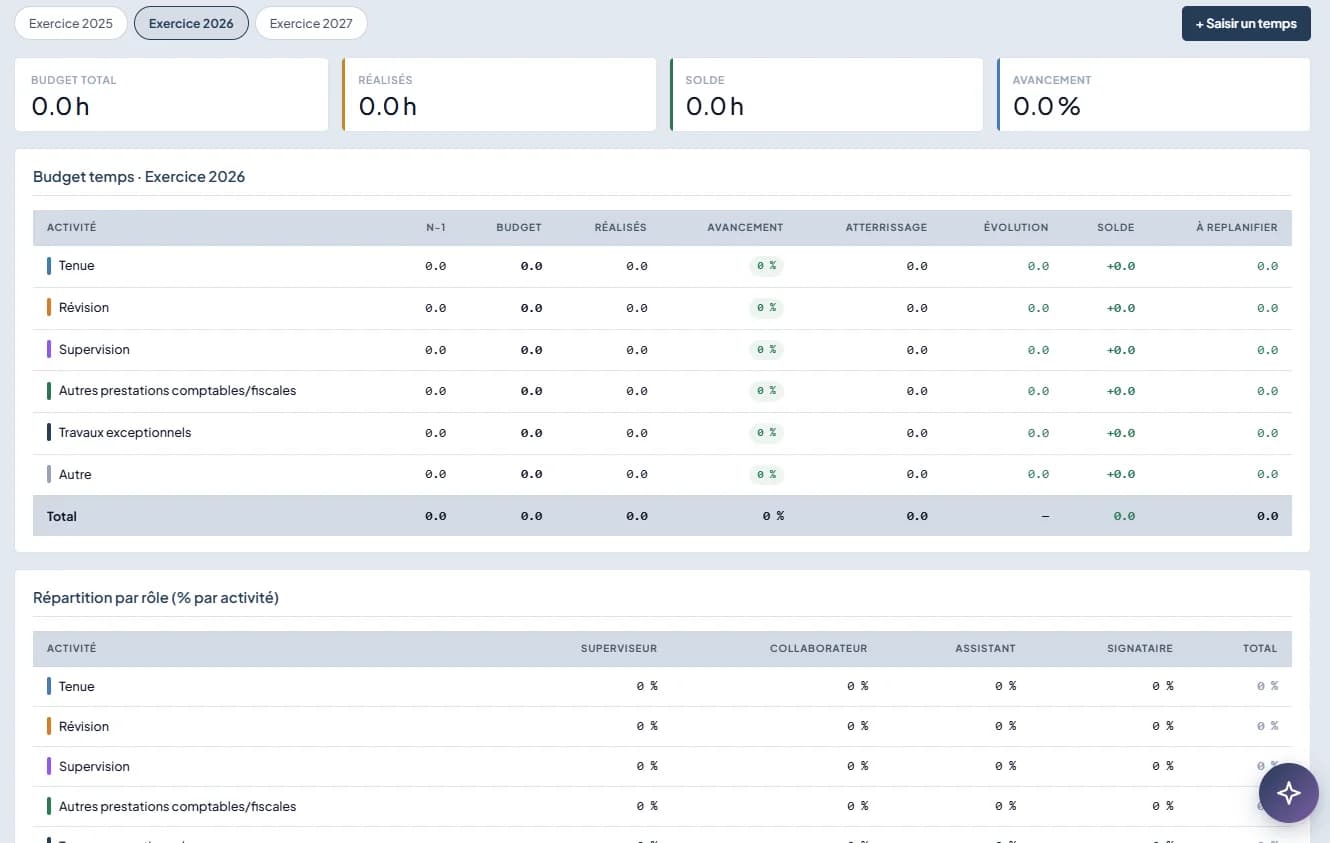1330x843 pixels.
Task: Select Révision row in Répartition par rôle
Action: click(662, 726)
